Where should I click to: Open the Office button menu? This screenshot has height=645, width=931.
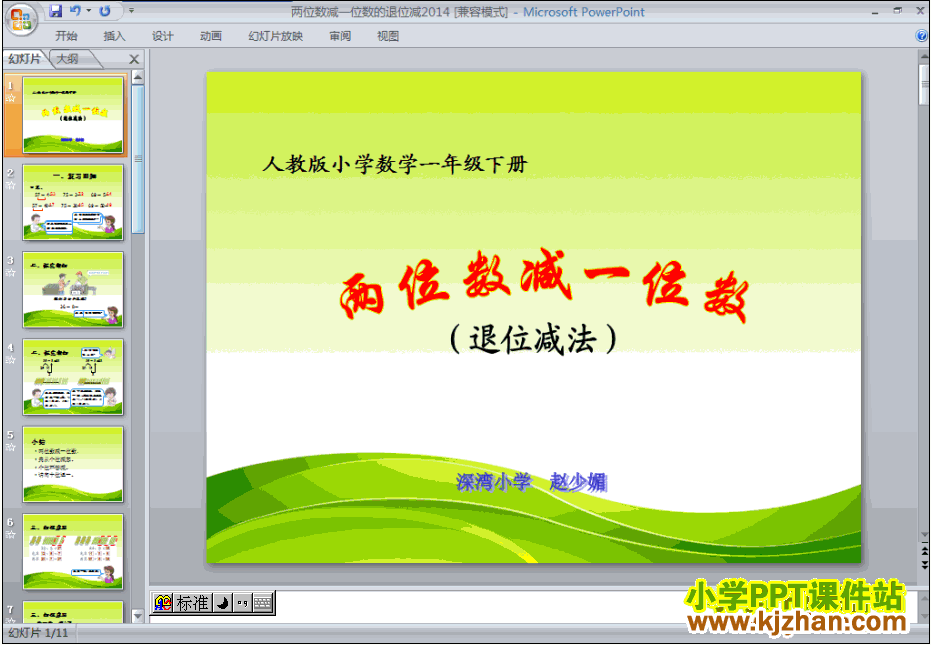(21, 19)
